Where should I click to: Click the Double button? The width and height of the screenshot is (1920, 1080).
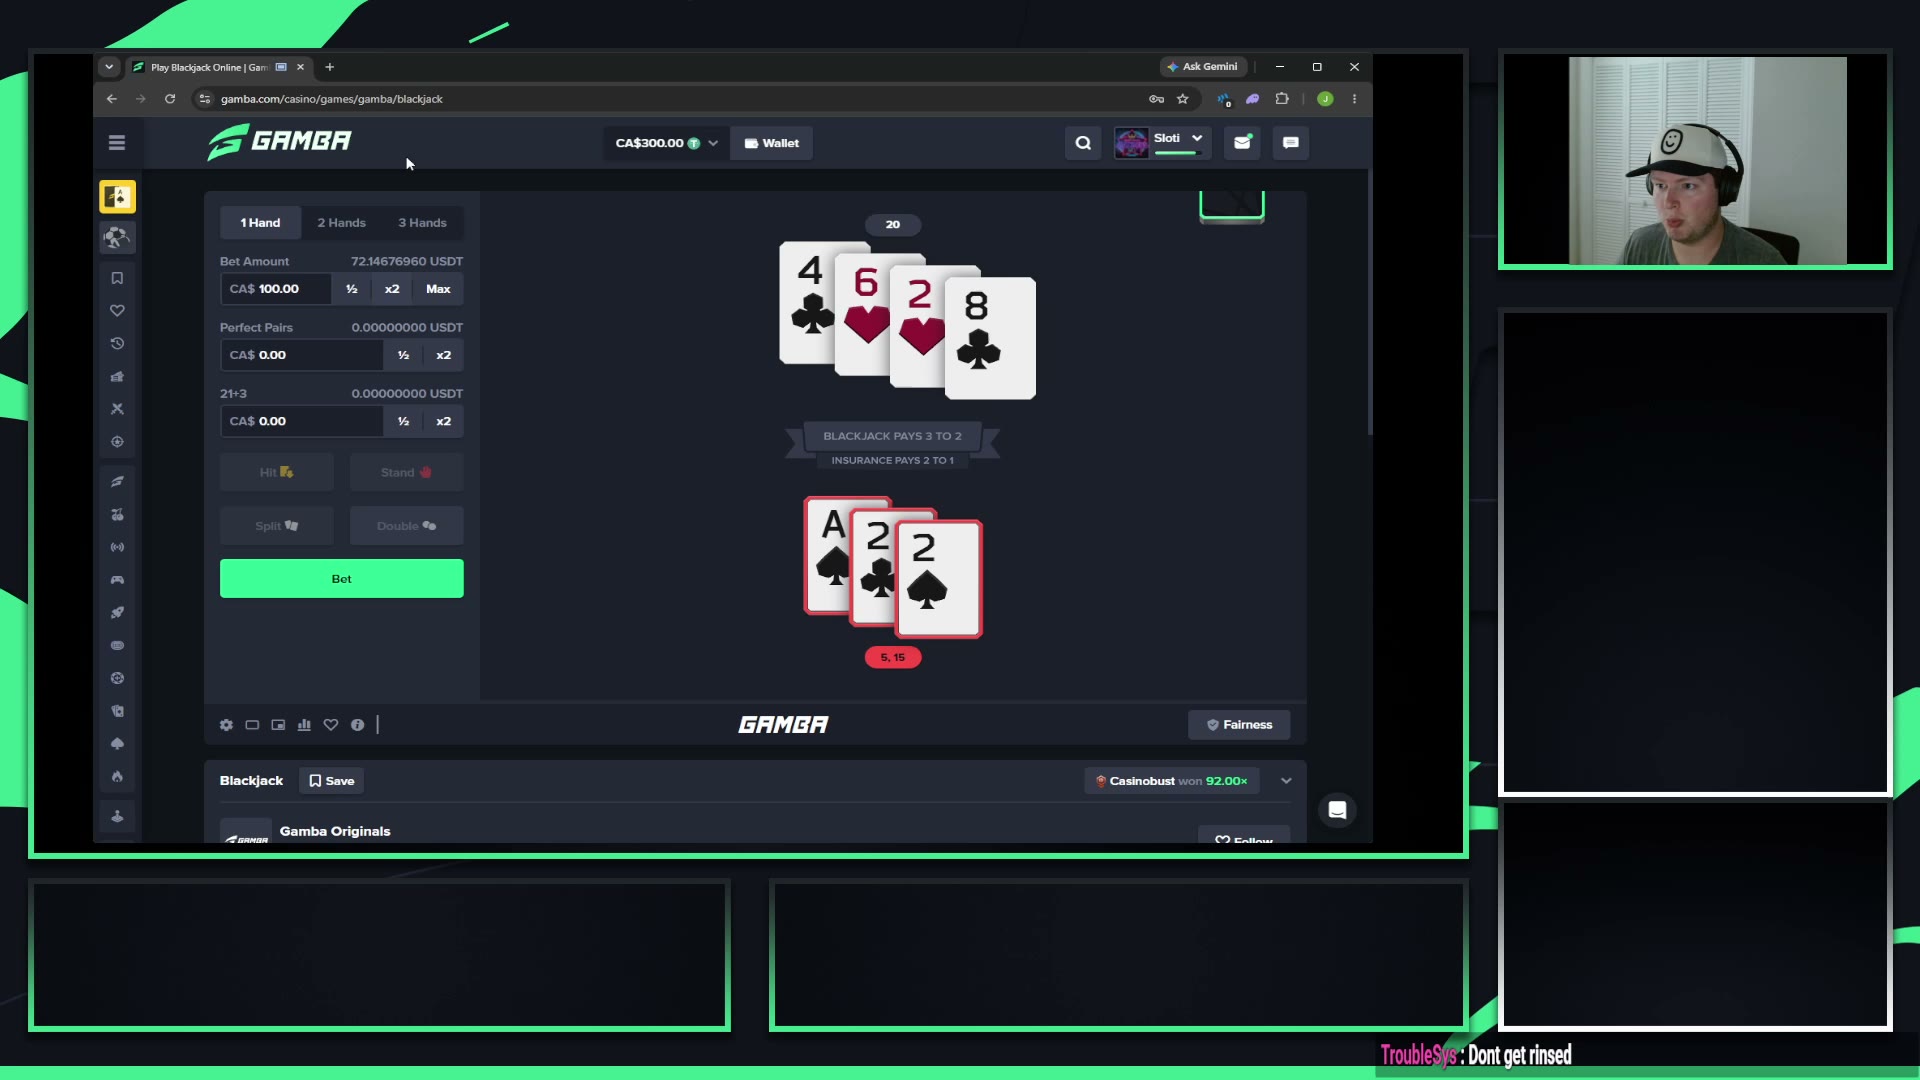(406, 526)
